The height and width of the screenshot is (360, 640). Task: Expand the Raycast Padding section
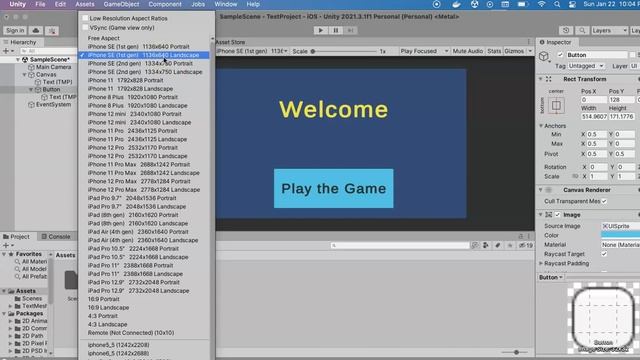coord(541,263)
